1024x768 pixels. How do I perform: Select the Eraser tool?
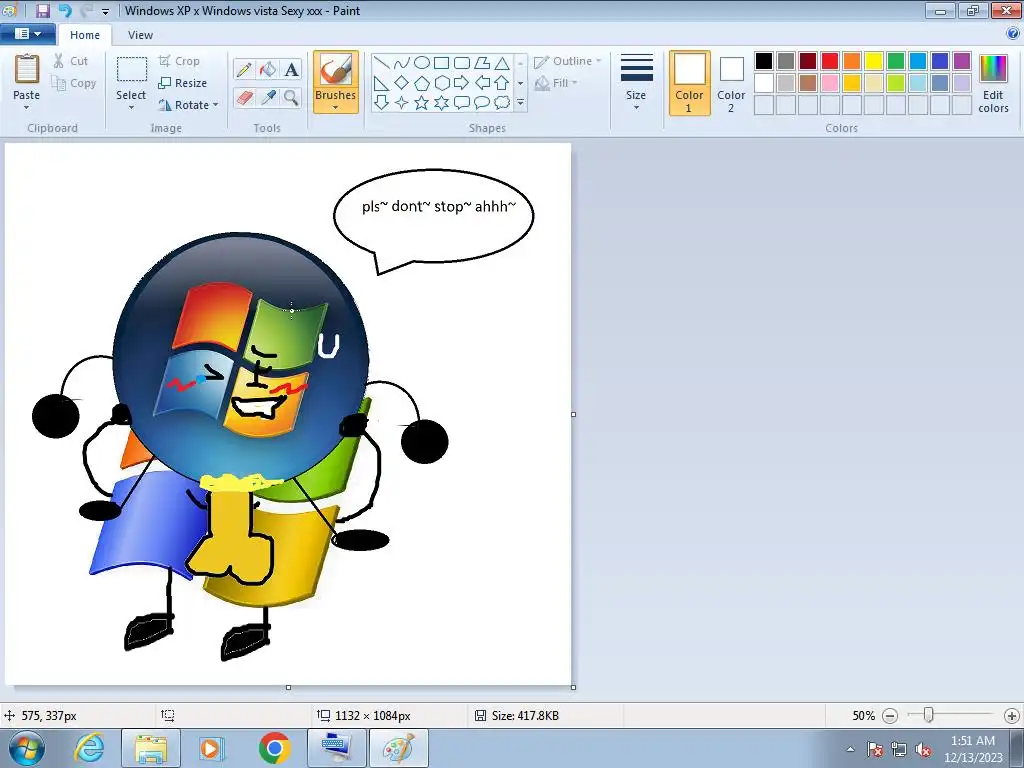coord(244,98)
